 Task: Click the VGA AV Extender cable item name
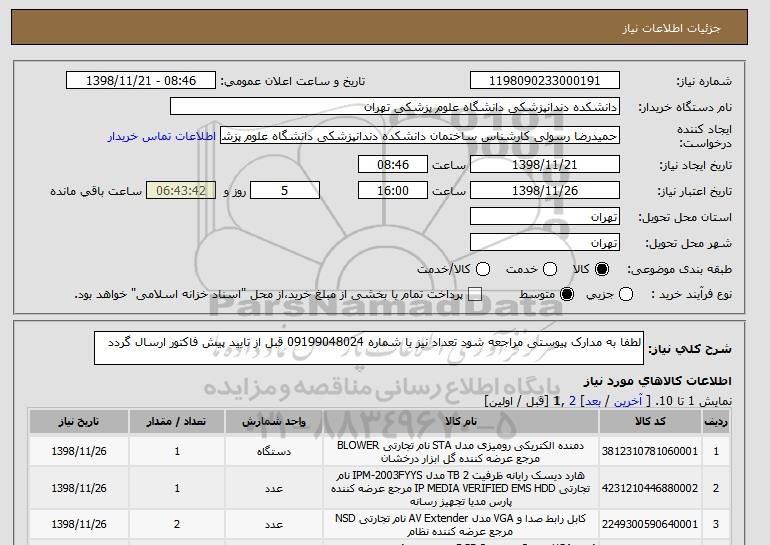(461, 525)
